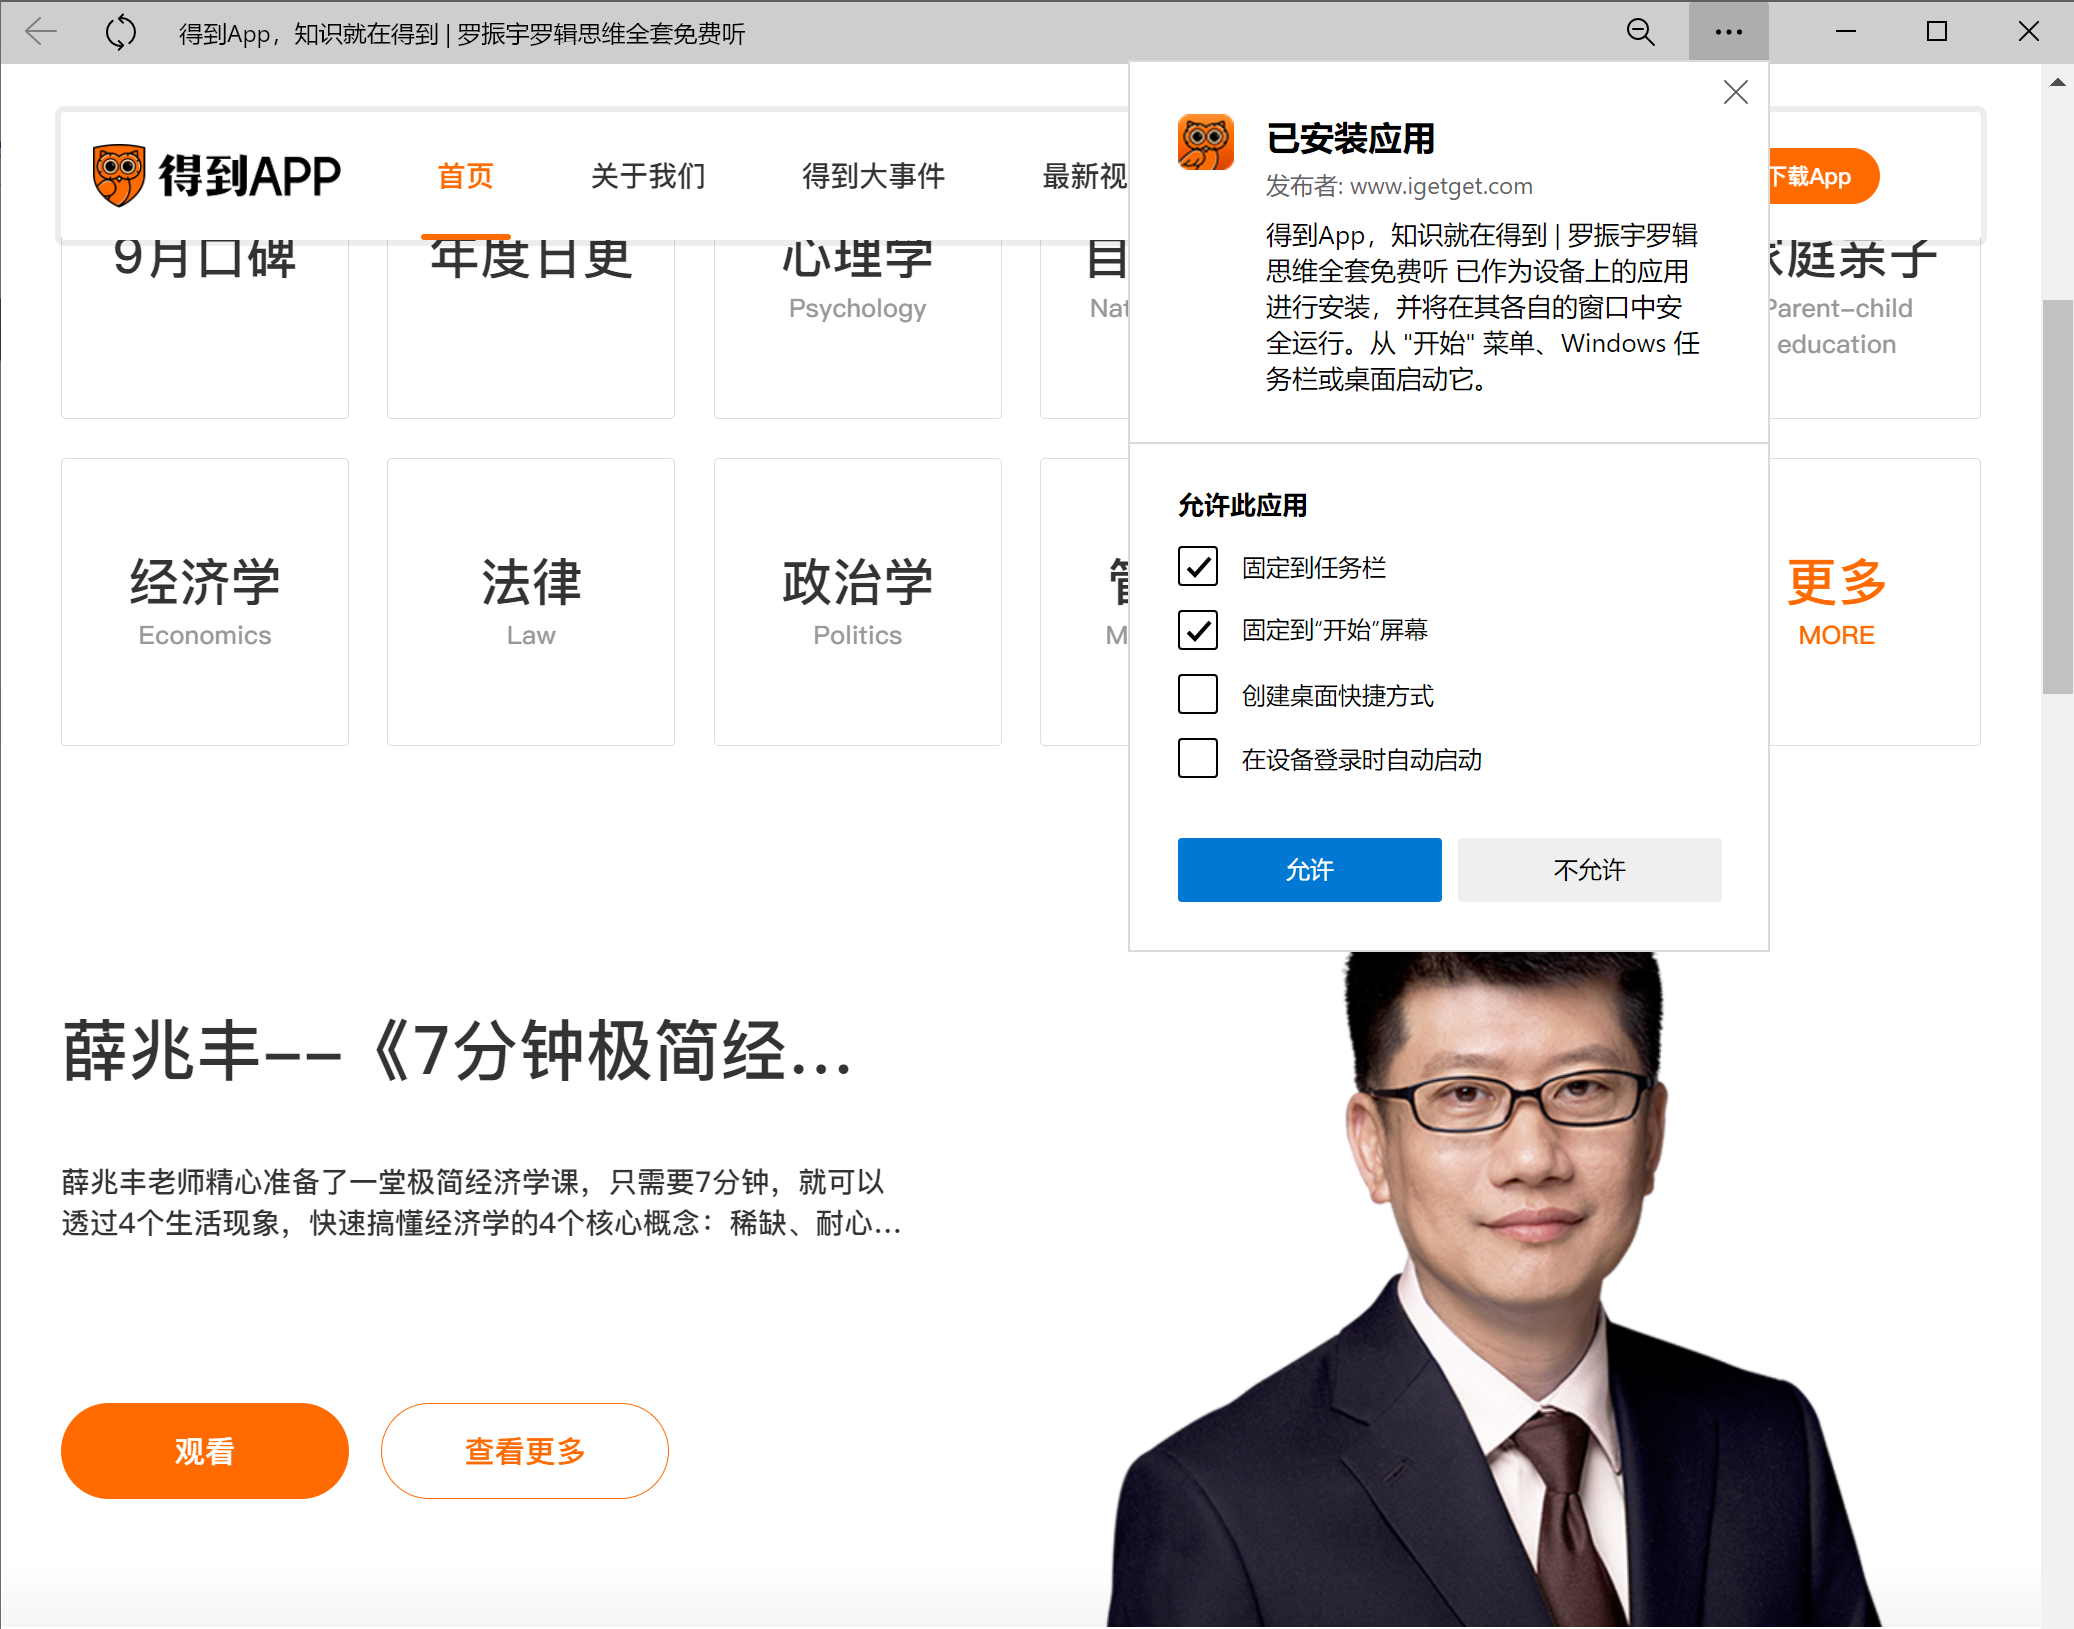The width and height of the screenshot is (2074, 1629).
Task: Click the scrollbar up arrow
Action: (2057, 82)
